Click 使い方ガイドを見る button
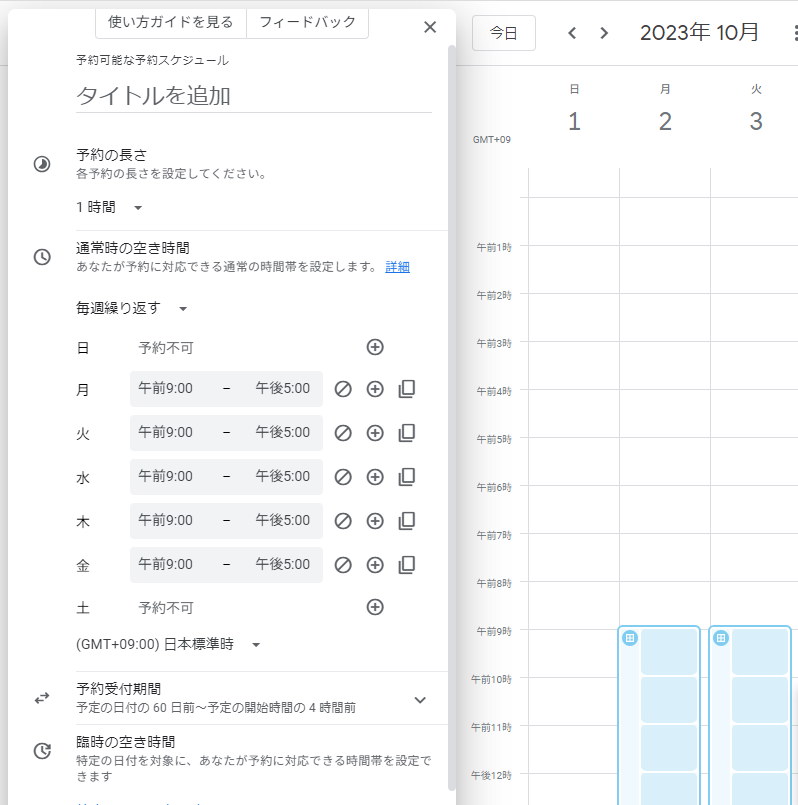This screenshot has width=798, height=805. pos(170,23)
